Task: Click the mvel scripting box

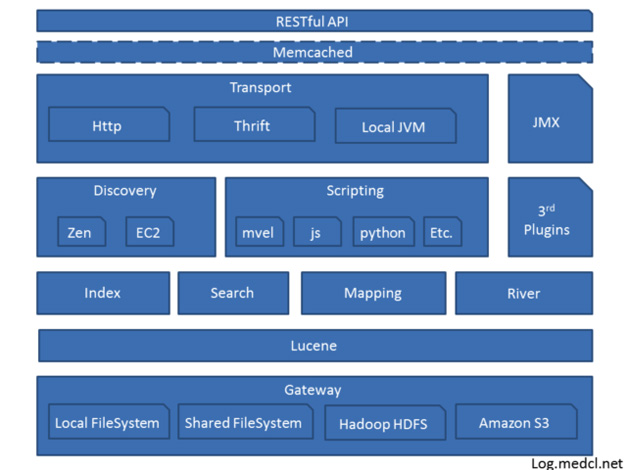Action: (x=259, y=233)
